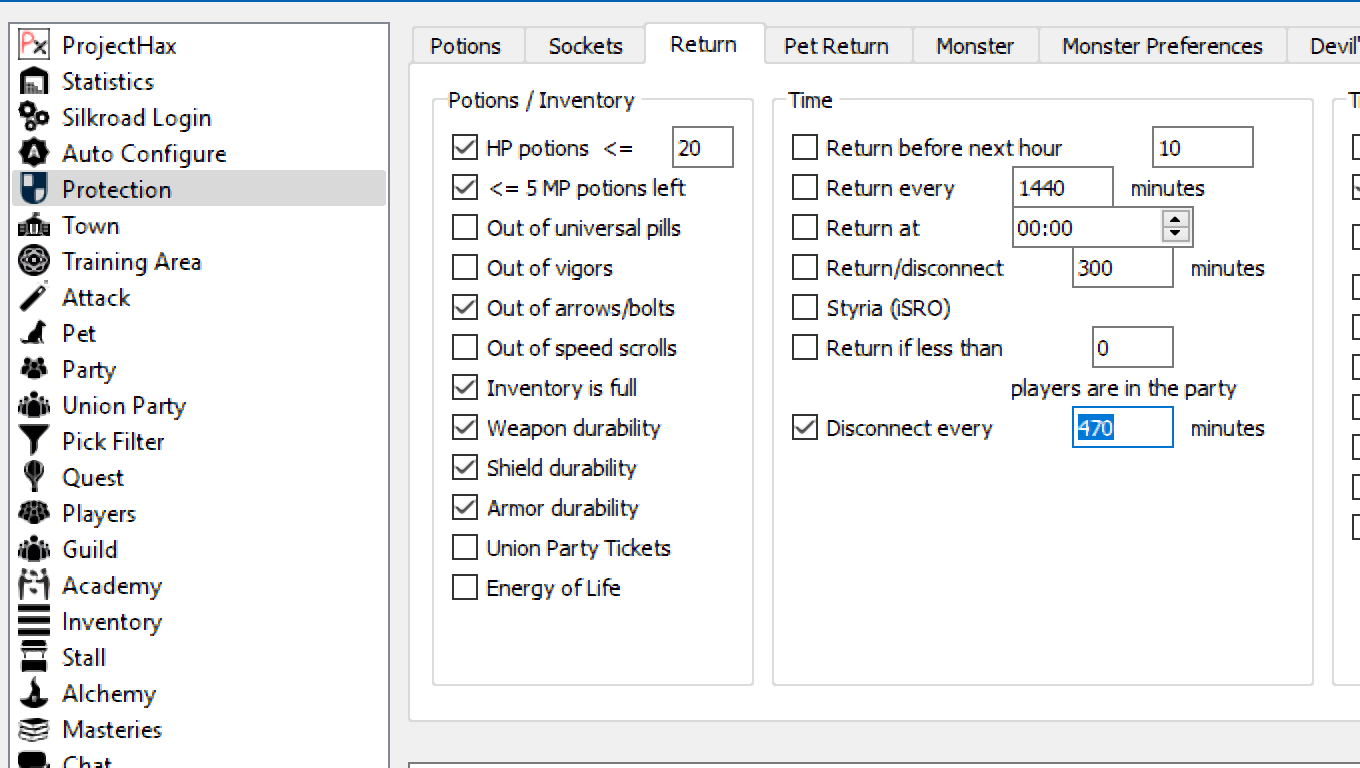
Task: Open the ProjectHax sidebar icon
Action: 34,45
